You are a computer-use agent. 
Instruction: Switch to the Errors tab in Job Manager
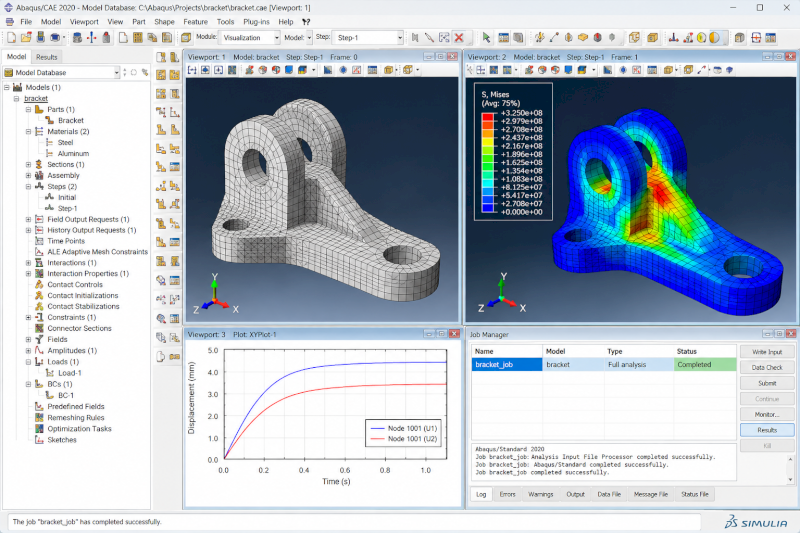pos(507,494)
